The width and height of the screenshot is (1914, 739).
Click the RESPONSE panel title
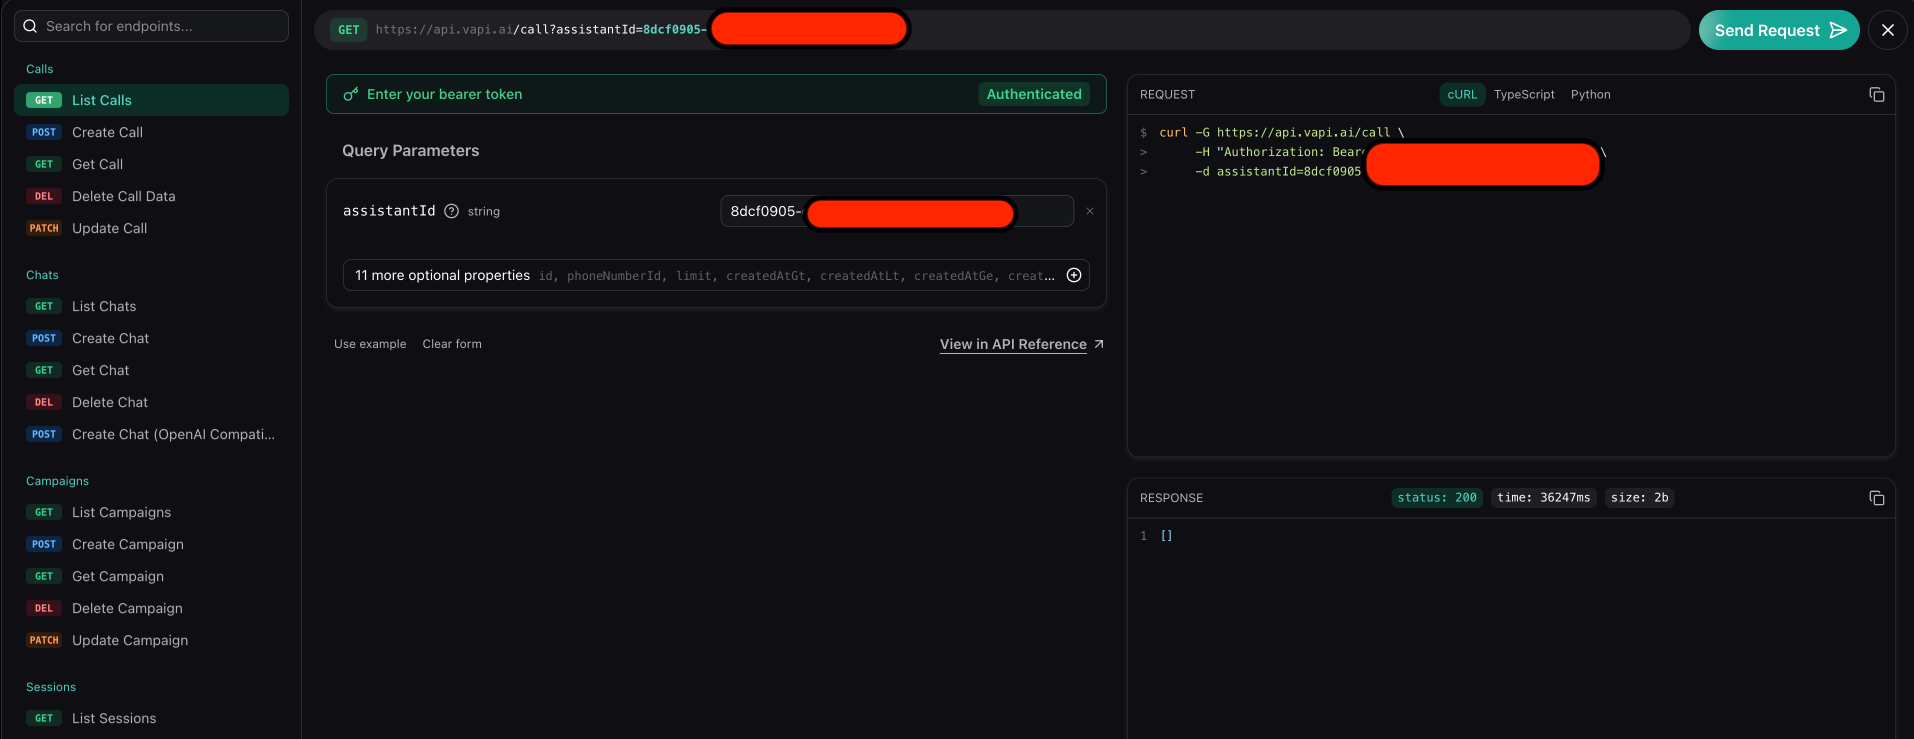coord(1171,498)
